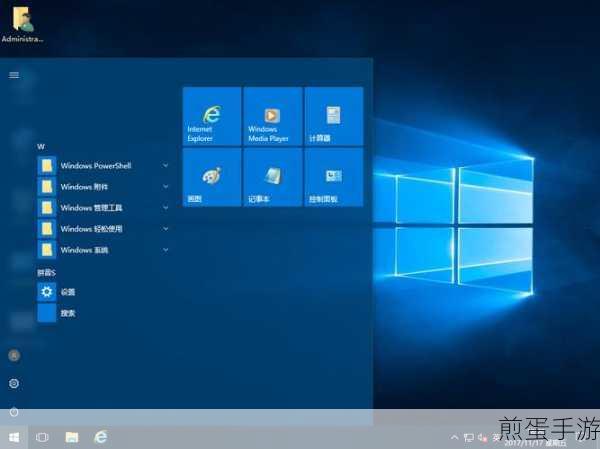Open the 画图 Paint tile
The width and height of the screenshot is (600, 449).
[212, 177]
